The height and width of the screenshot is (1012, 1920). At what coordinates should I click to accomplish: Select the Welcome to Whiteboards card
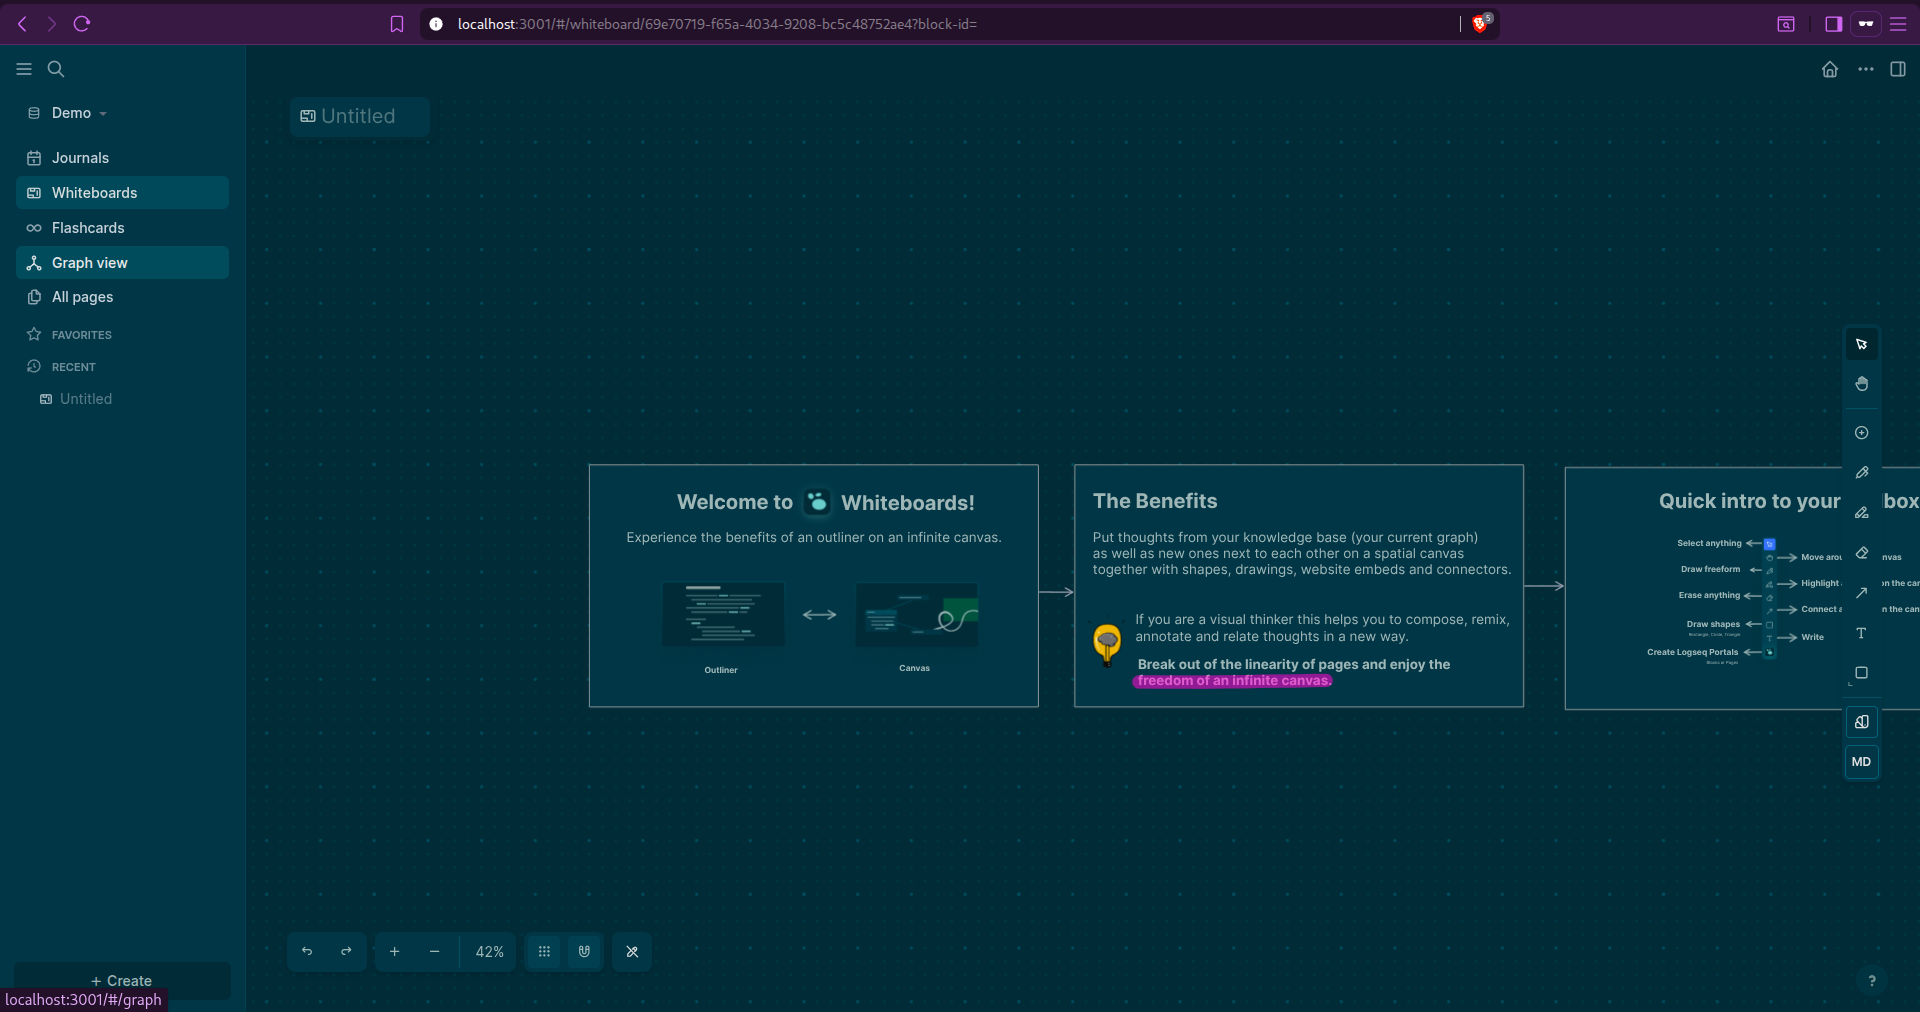coord(813,586)
